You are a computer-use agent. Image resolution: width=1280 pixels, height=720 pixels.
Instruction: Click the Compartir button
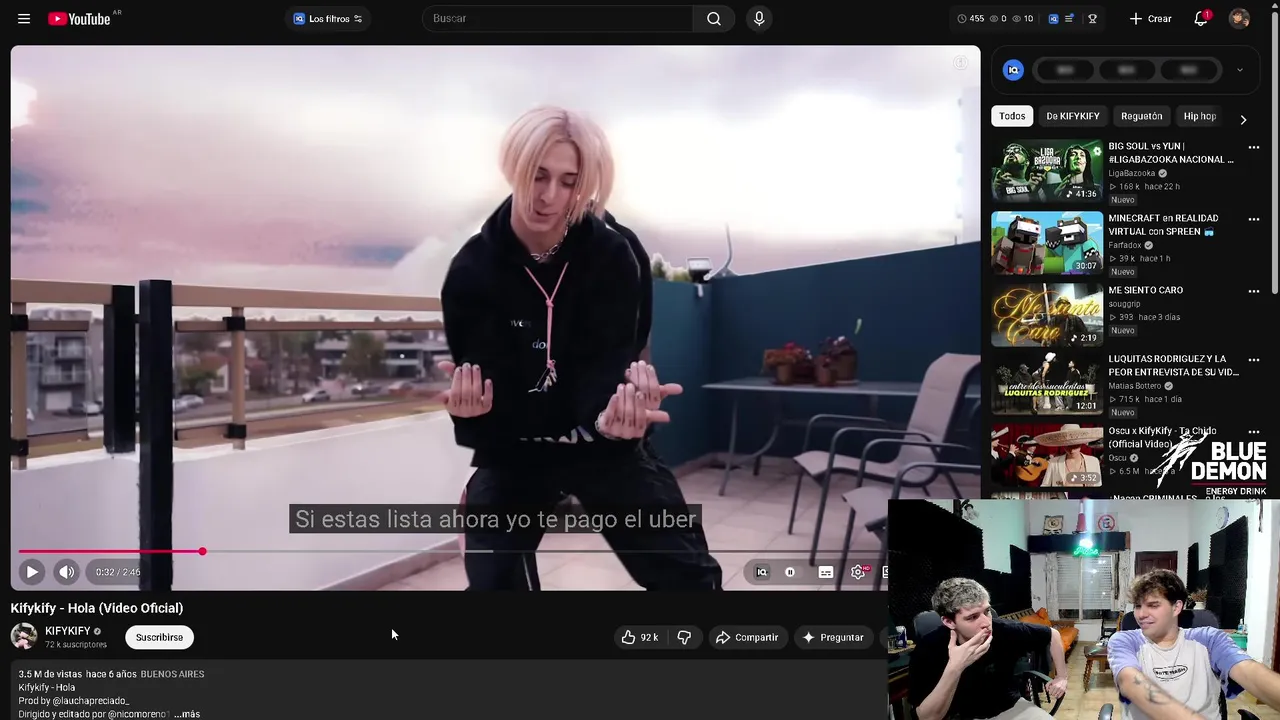746,637
